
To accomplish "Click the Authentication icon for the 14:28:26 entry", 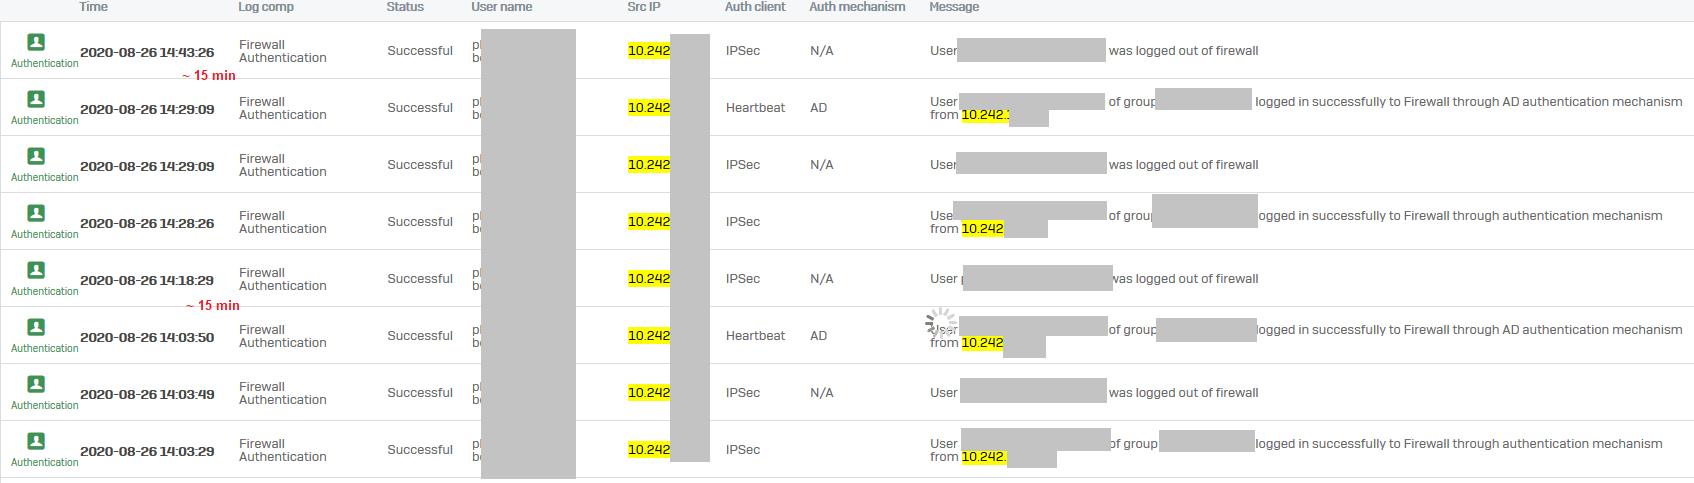I will 36,213.
